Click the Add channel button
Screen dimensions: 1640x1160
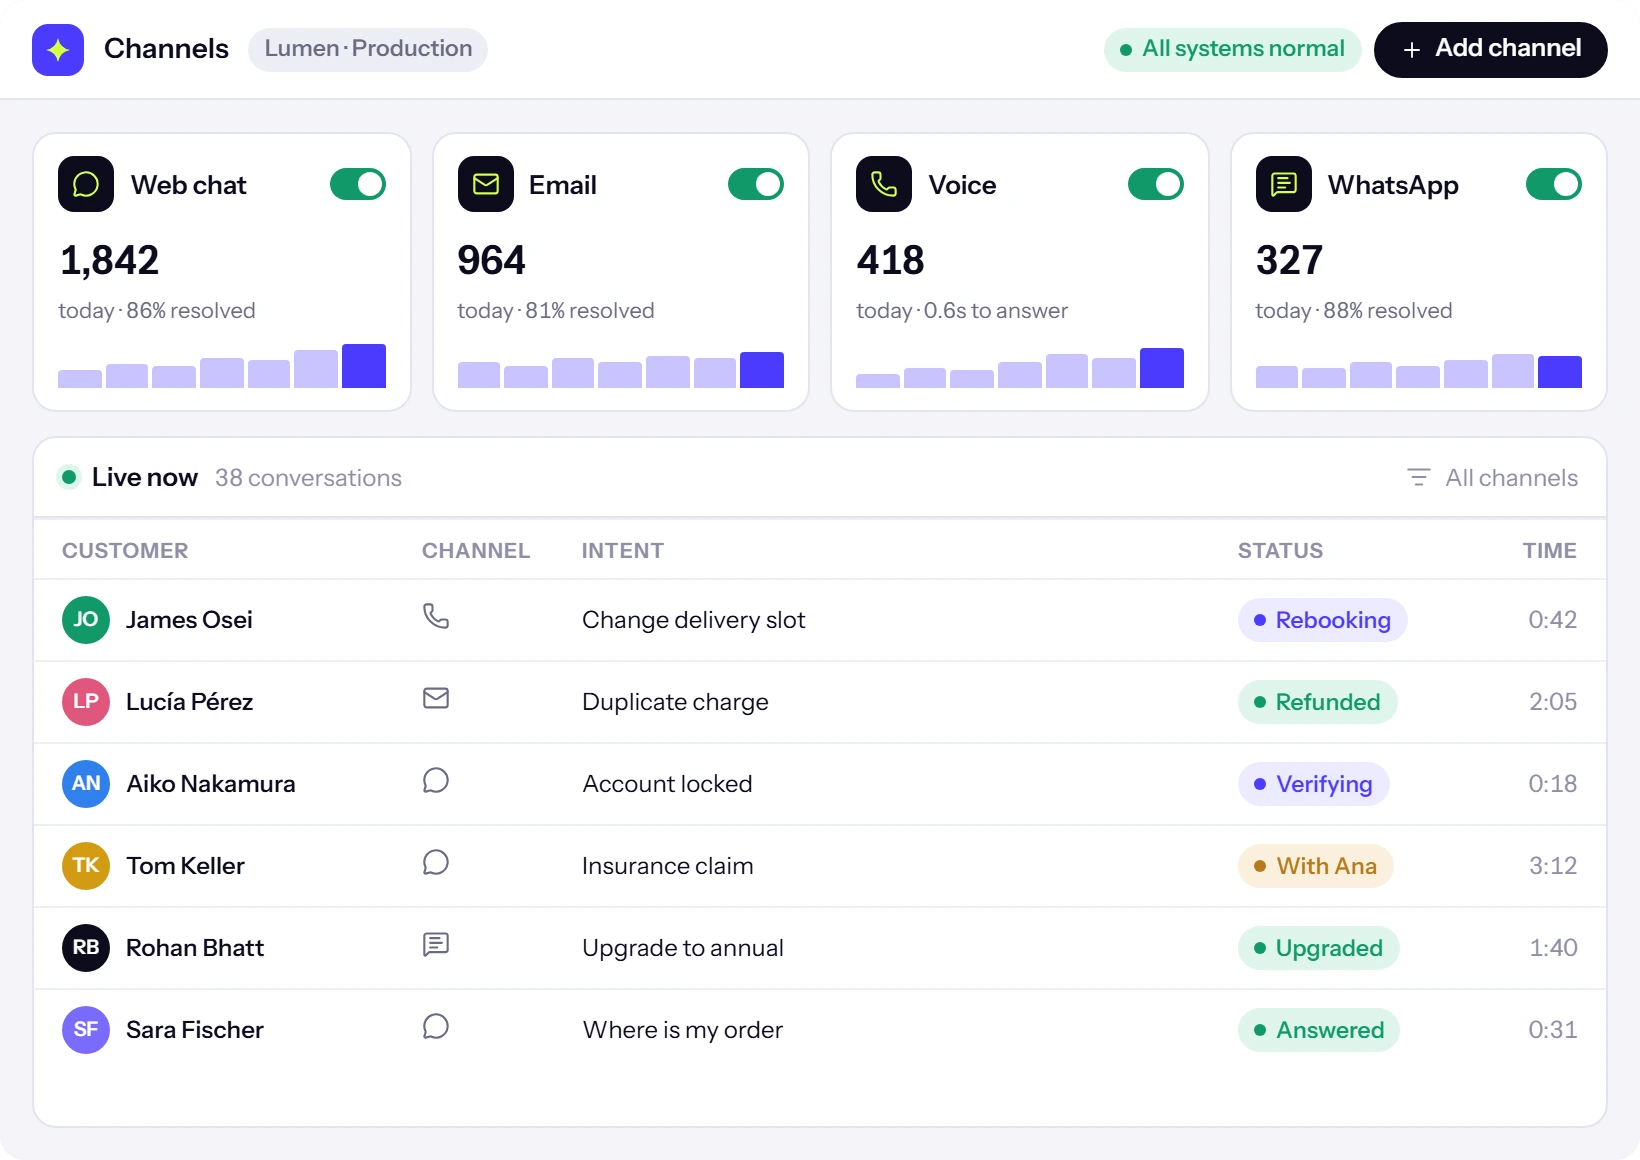pyautogui.click(x=1491, y=49)
